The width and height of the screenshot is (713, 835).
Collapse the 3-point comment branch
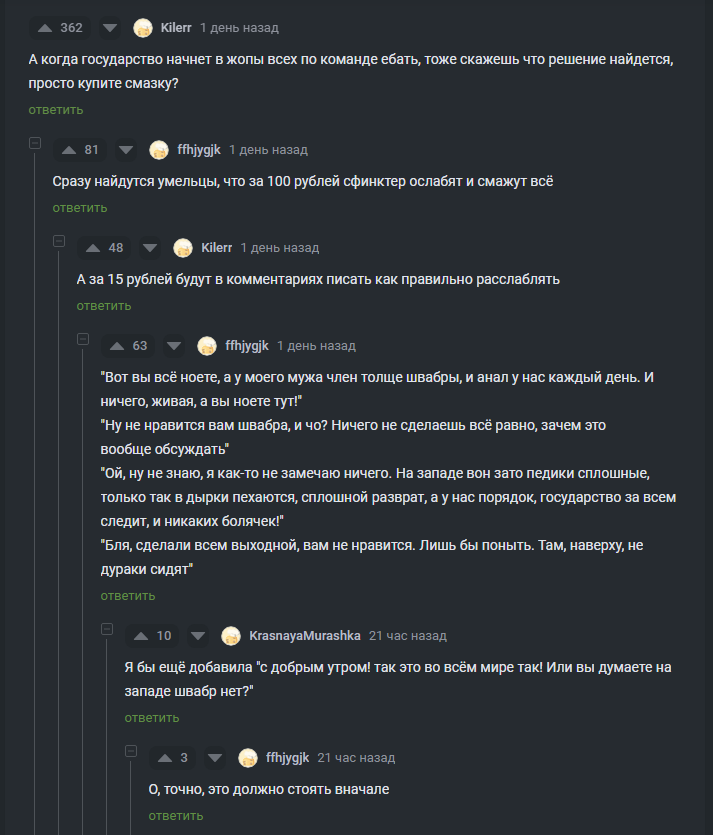[x=131, y=751]
